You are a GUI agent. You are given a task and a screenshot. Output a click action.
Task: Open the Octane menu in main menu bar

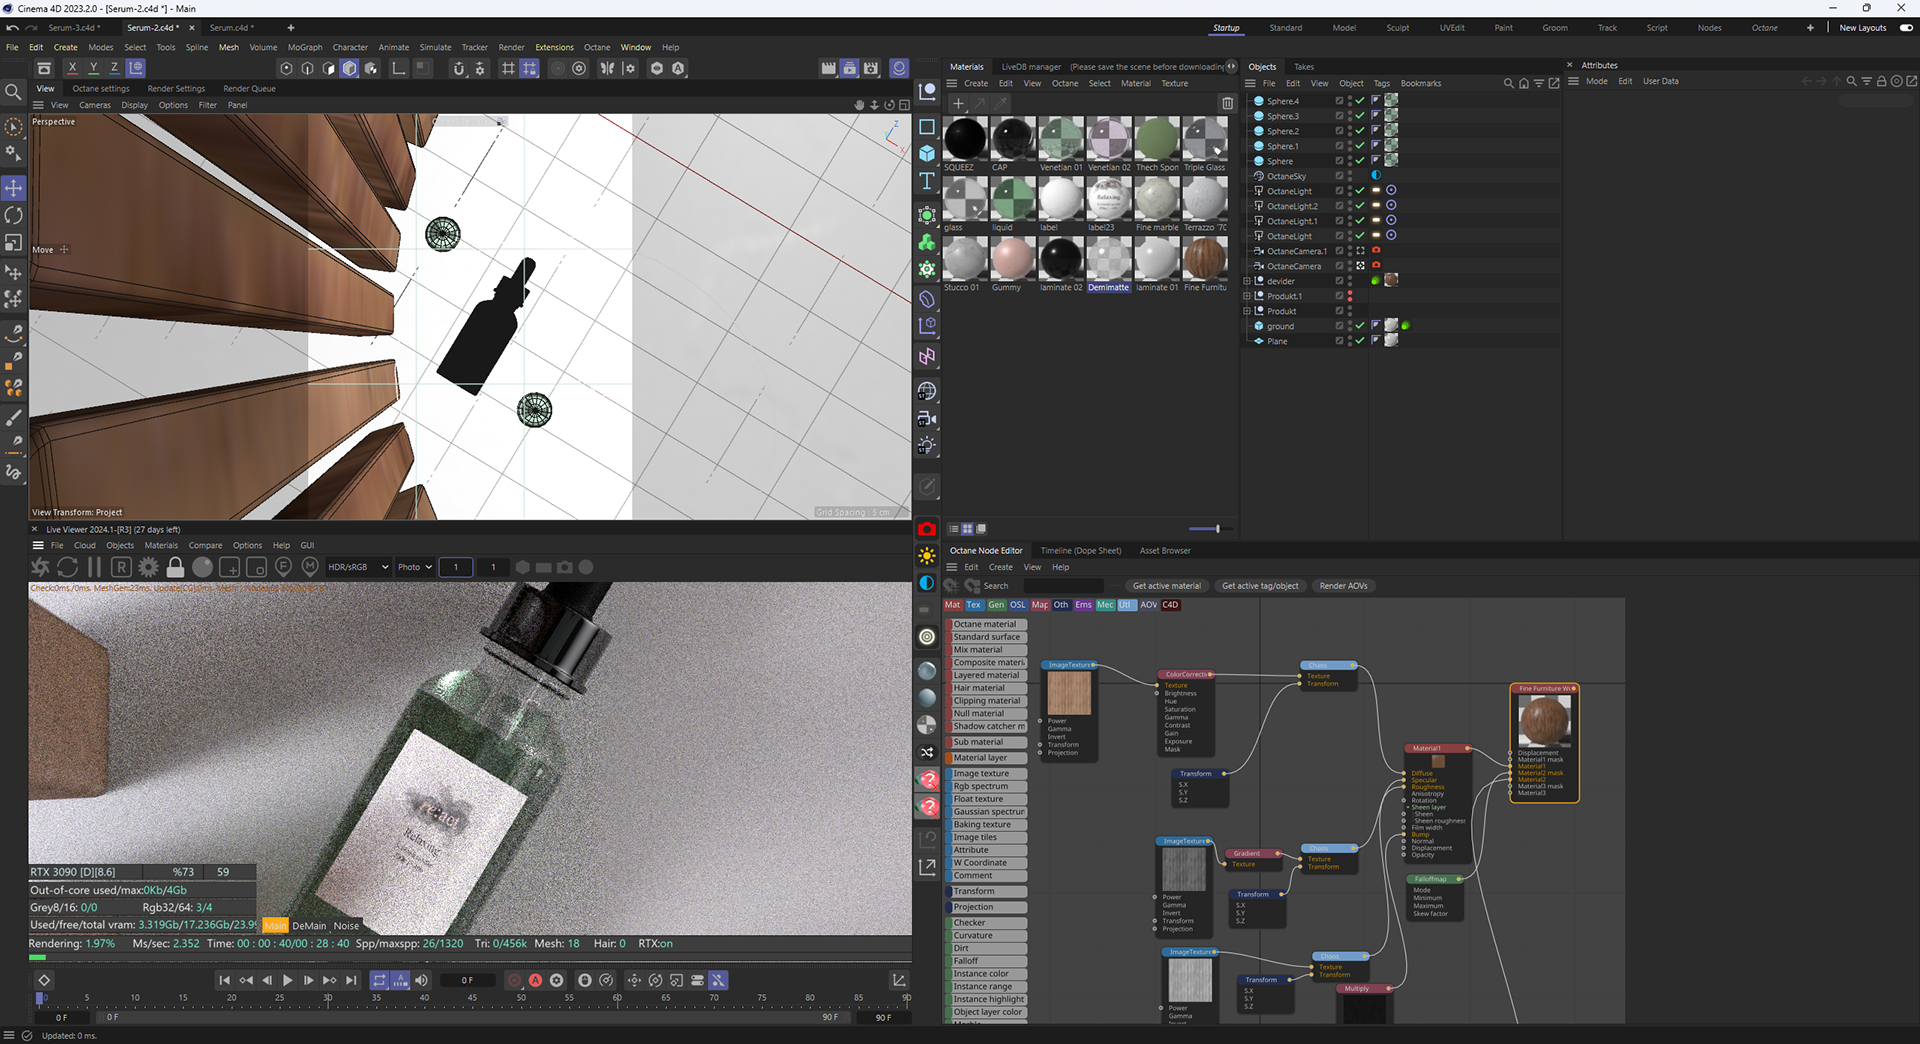pos(597,47)
